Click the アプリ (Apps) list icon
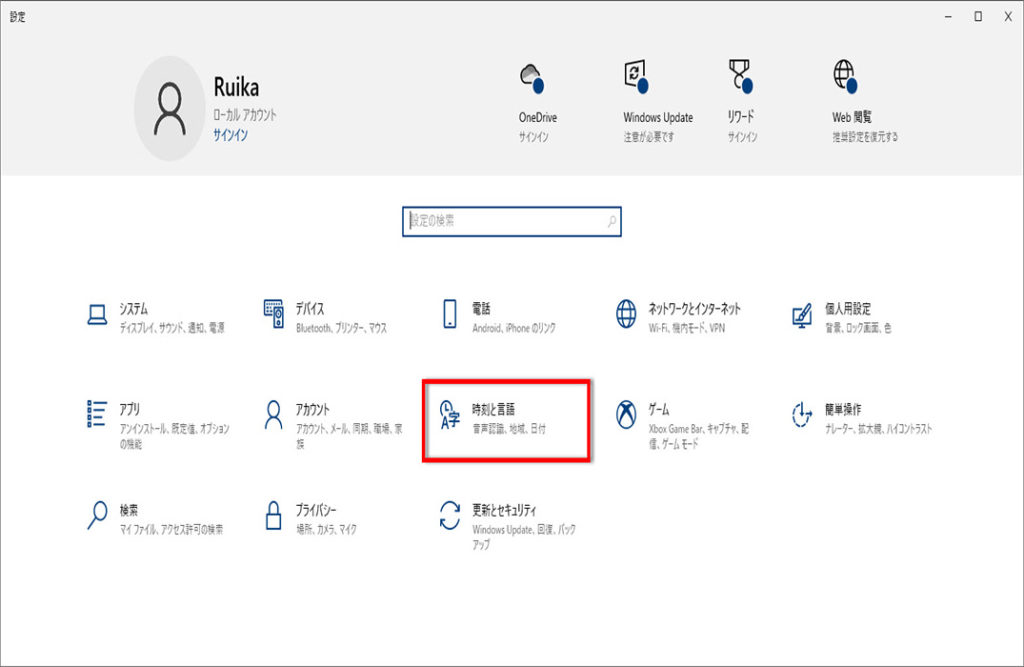This screenshot has height=667, width=1024. point(97,415)
